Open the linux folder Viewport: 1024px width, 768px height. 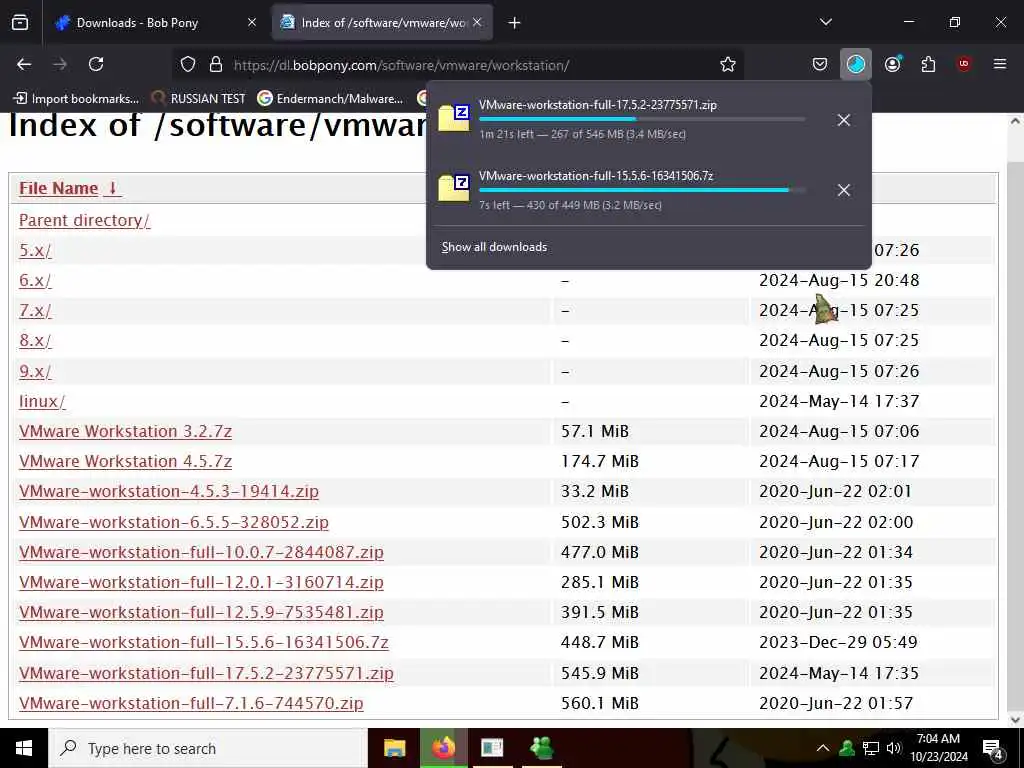(42, 401)
